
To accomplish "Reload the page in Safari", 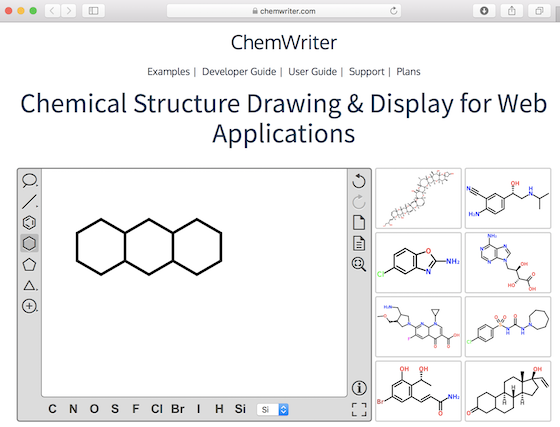I will 394,11.
